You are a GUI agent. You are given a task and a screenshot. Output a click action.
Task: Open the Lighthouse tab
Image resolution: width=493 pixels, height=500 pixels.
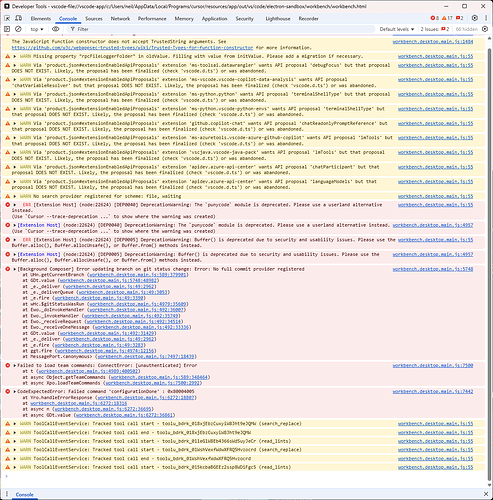[x=278, y=19]
